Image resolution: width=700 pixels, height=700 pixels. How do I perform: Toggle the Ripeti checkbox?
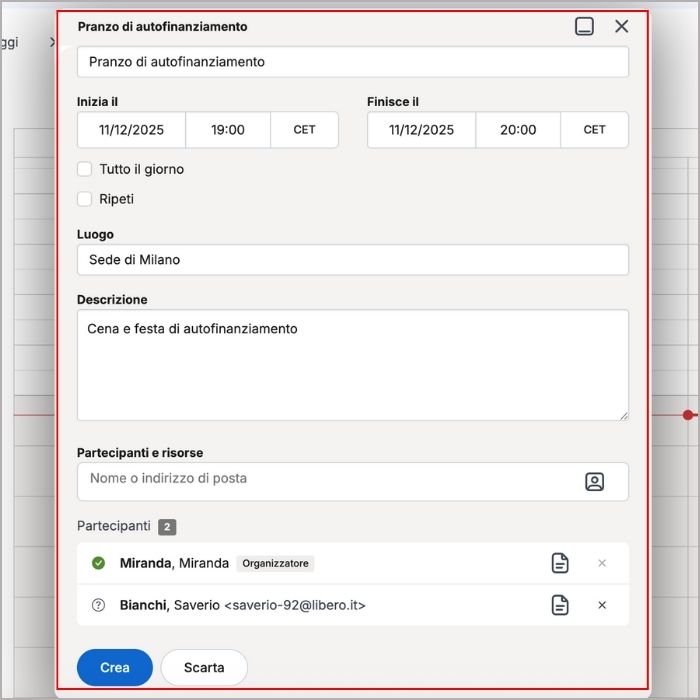click(x=84, y=199)
